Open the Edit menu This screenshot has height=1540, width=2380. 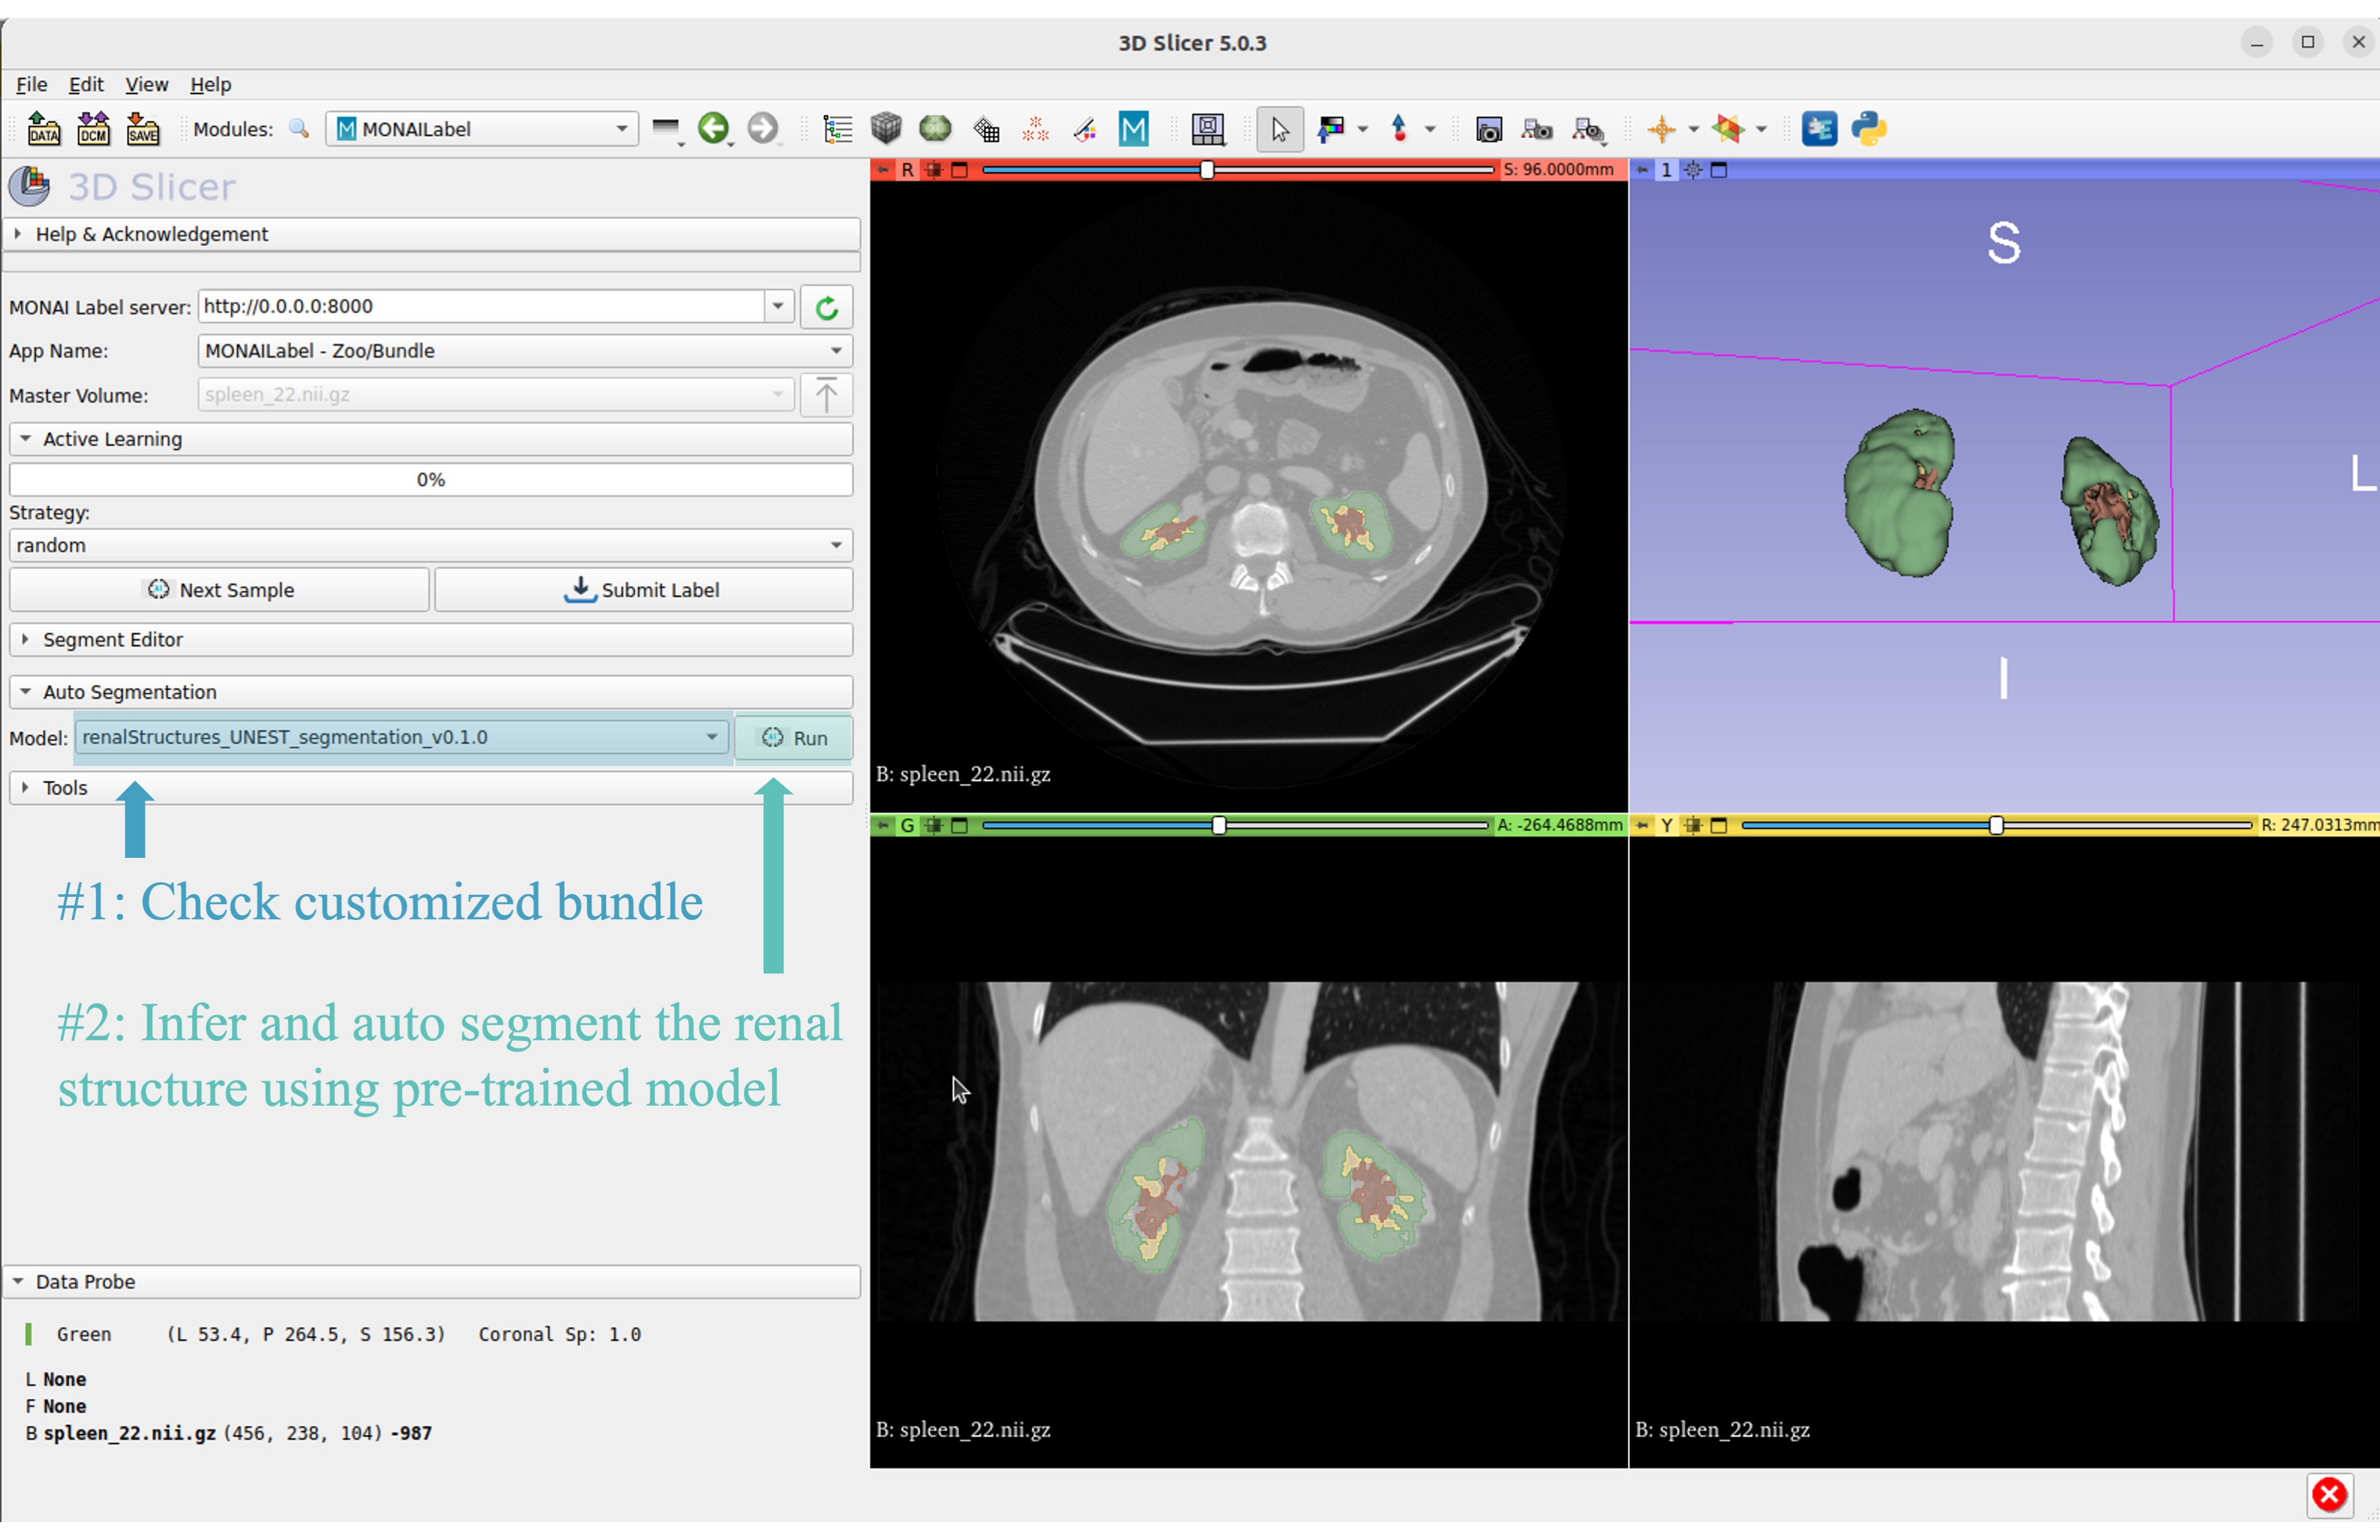tap(85, 84)
